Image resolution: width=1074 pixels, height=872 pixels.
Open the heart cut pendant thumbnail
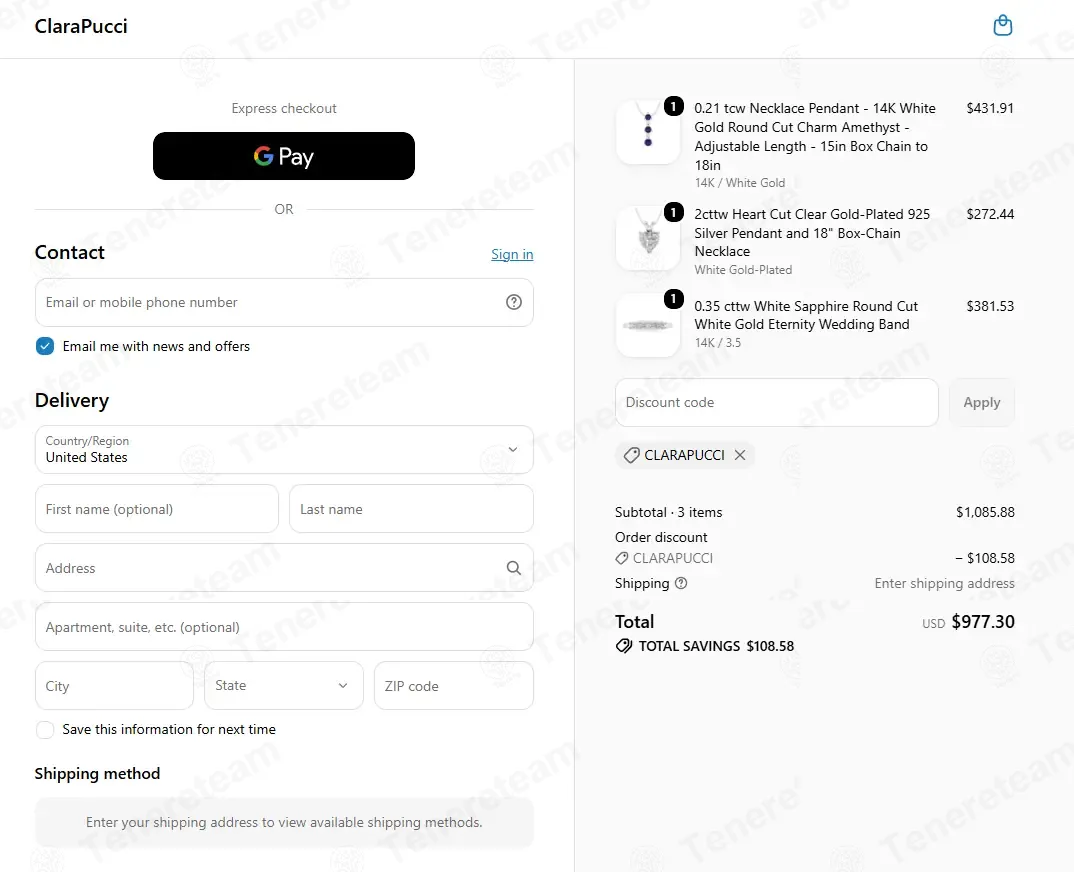(648, 238)
